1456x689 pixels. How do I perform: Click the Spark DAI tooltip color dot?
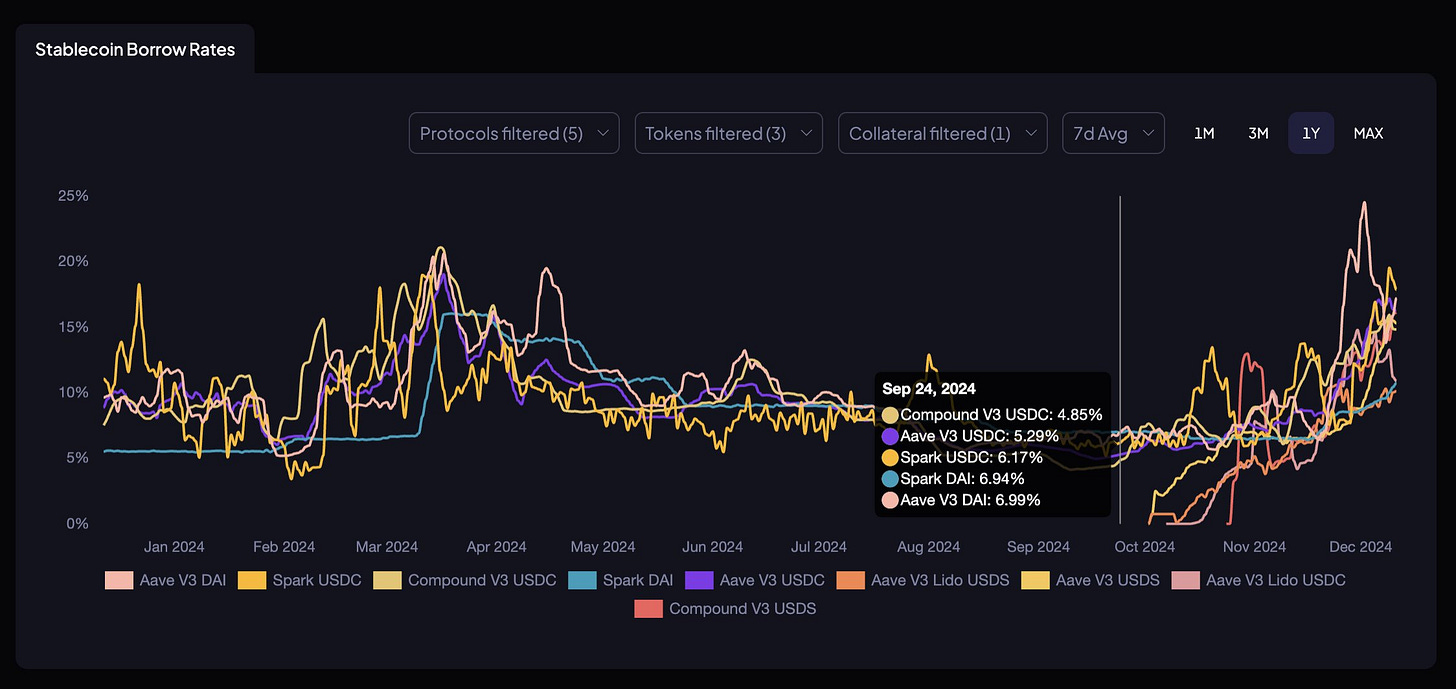[x=890, y=479]
